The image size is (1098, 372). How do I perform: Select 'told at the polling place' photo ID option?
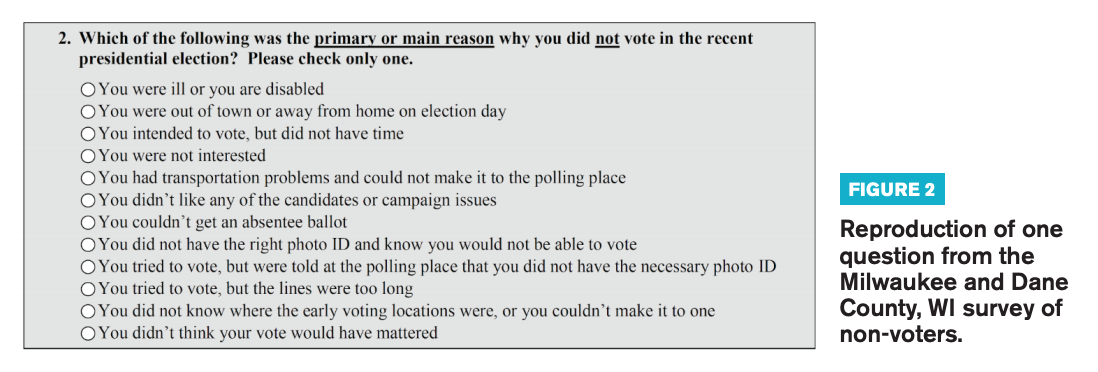(x=88, y=268)
